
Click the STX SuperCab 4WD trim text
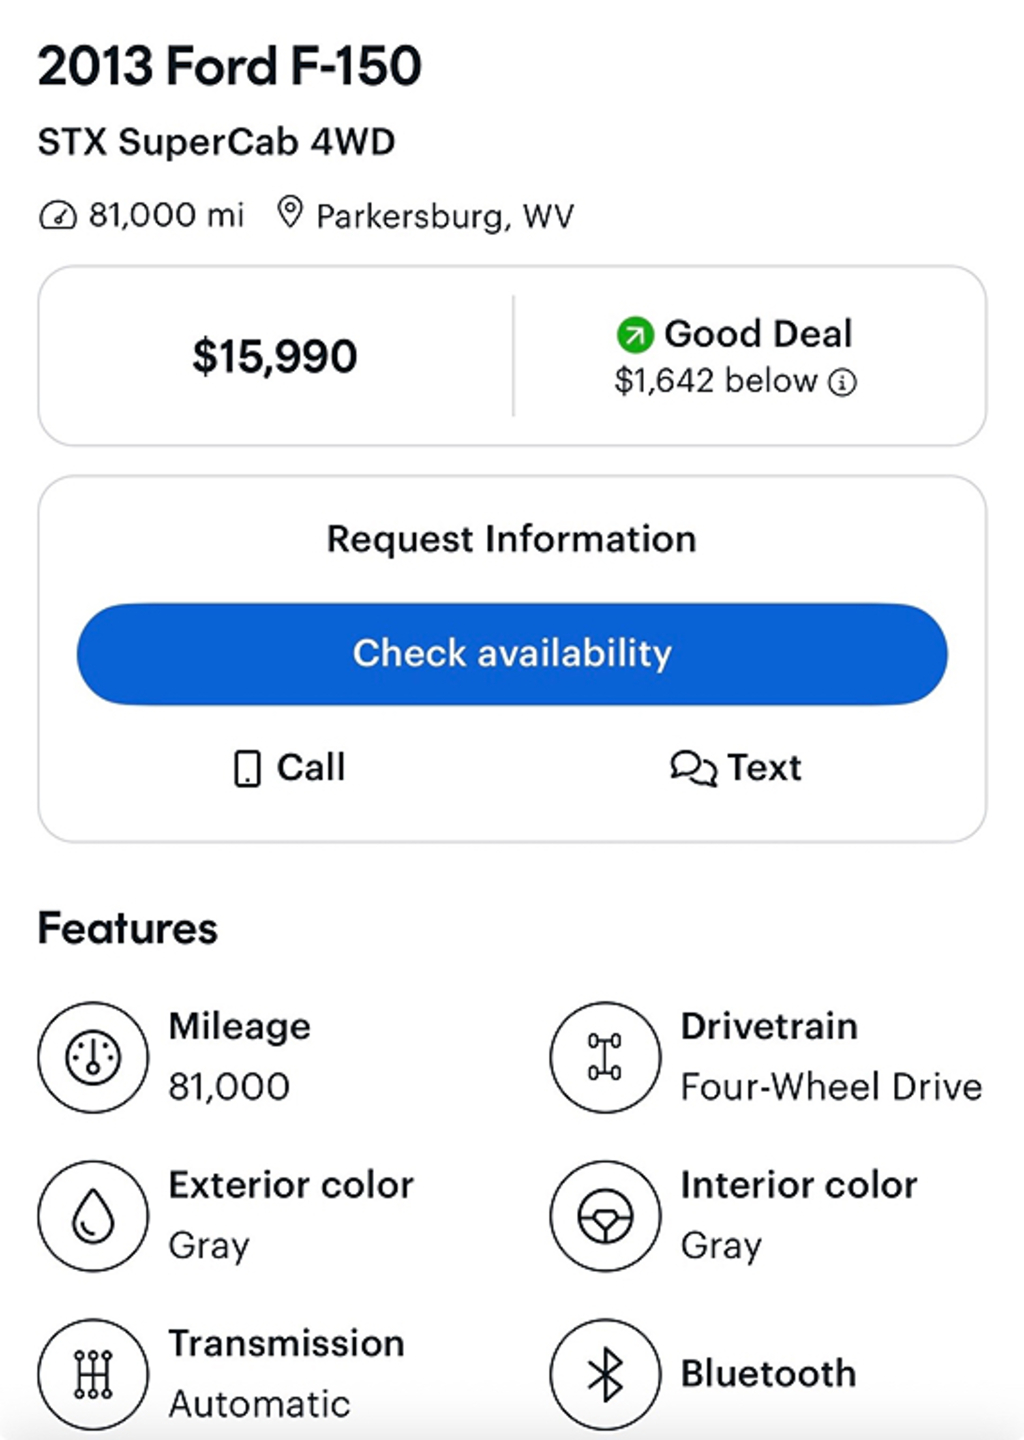click(x=217, y=142)
